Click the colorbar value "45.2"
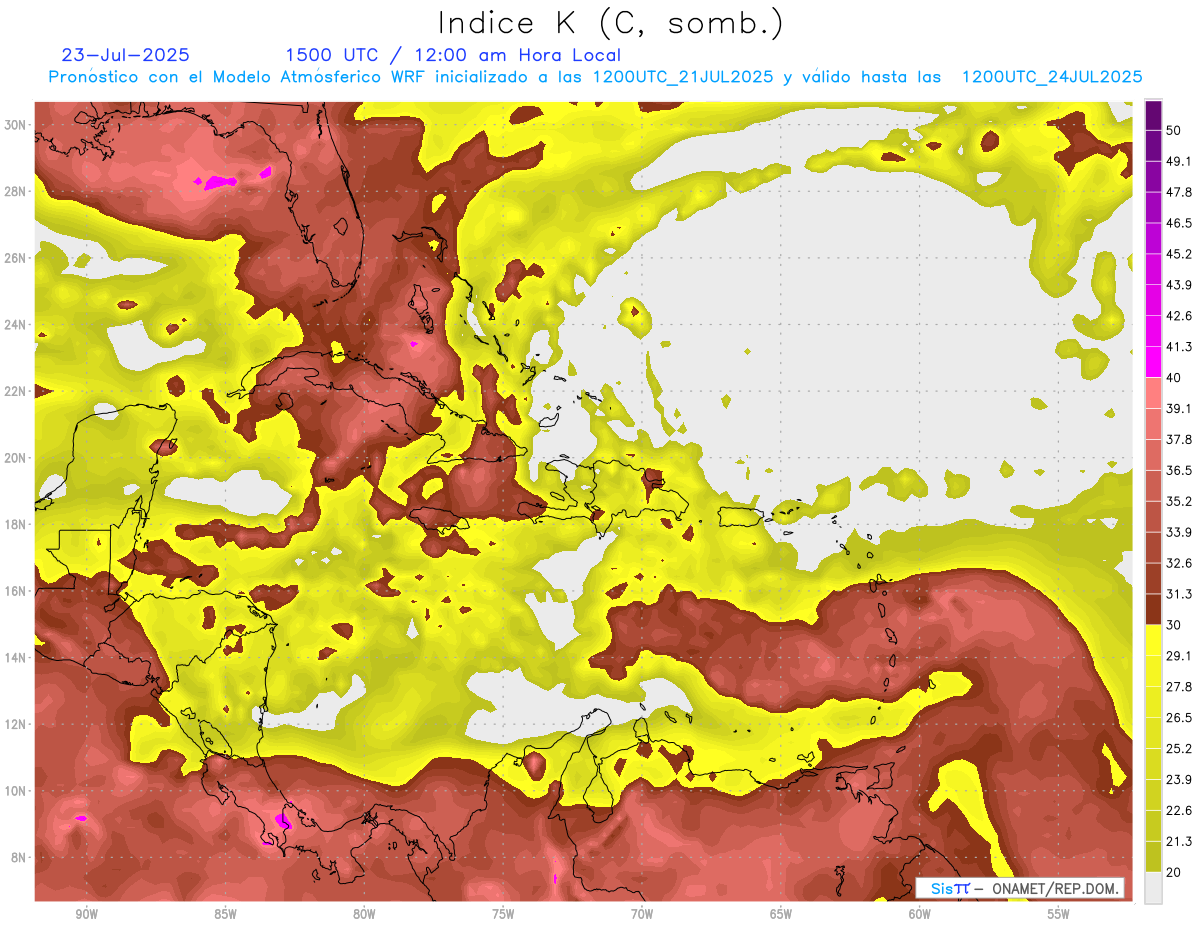Image resolution: width=1200 pixels, height=927 pixels. click(x=1179, y=254)
